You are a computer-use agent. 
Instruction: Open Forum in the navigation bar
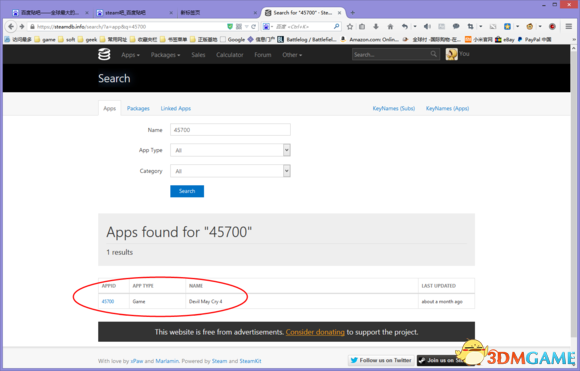click(263, 55)
